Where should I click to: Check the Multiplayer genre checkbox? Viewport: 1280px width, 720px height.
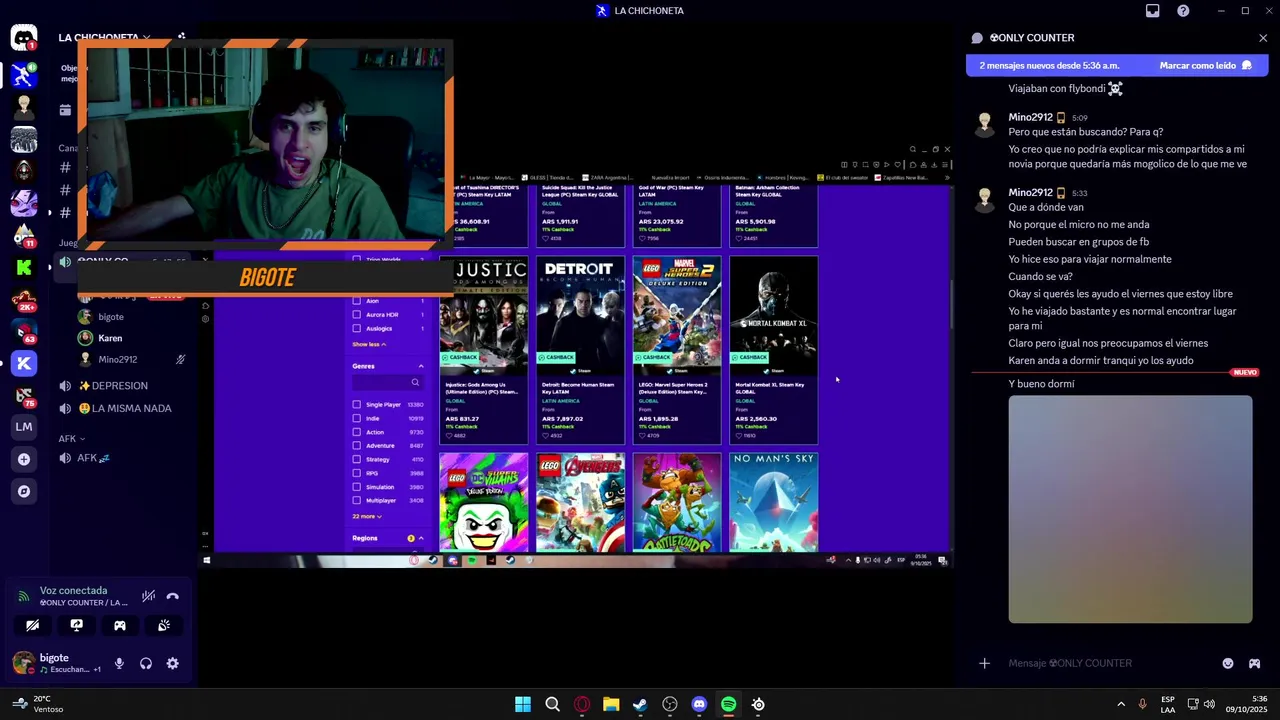click(357, 500)
